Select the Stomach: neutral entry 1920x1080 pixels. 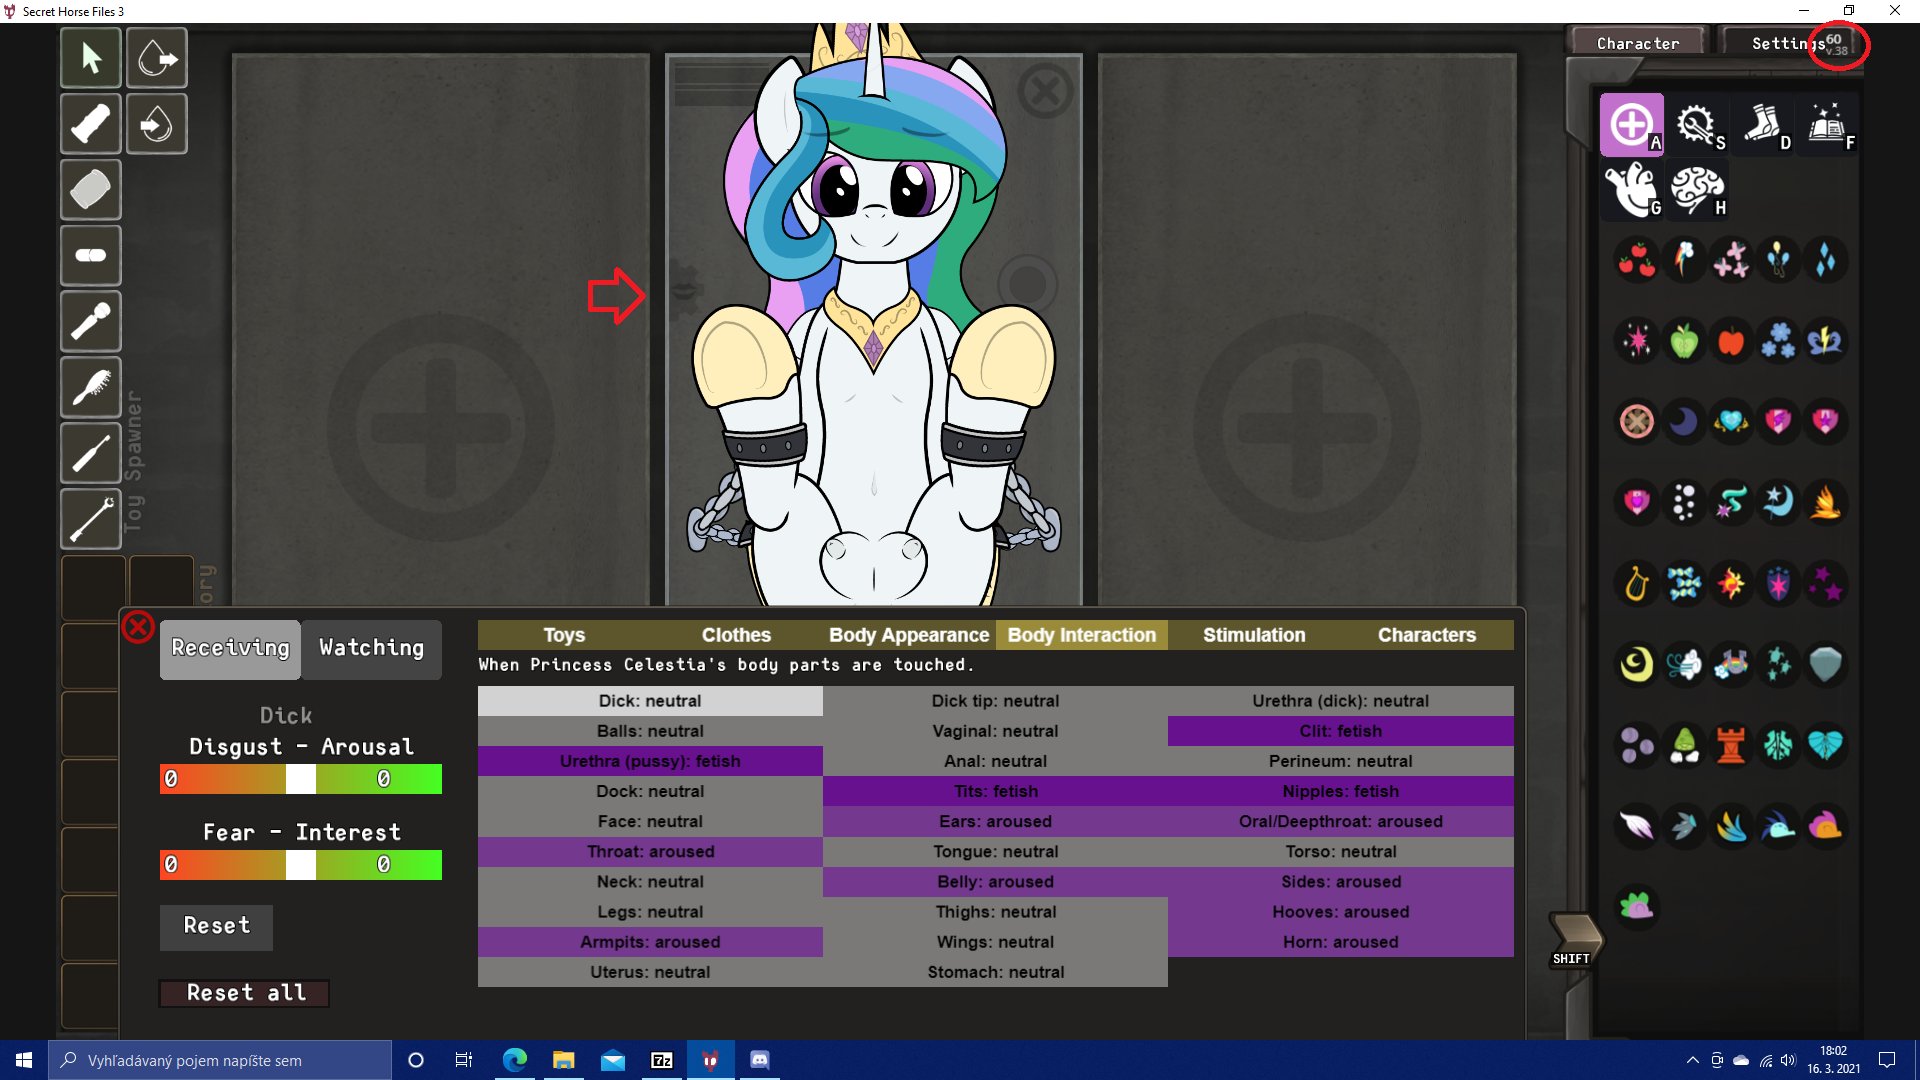pos(996,972)
